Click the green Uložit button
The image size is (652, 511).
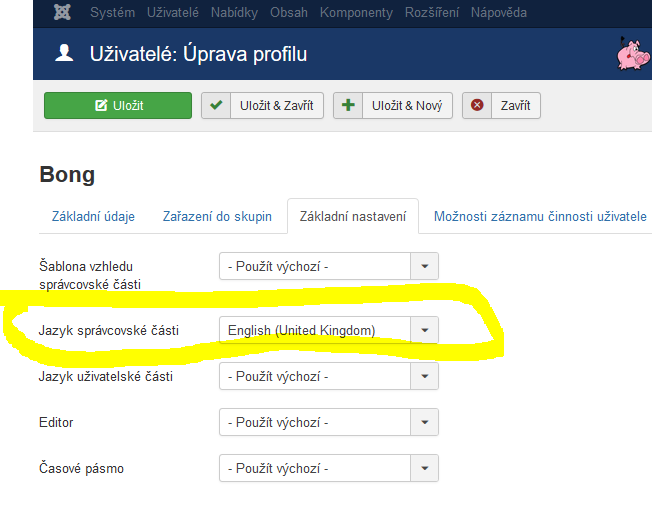118,106
